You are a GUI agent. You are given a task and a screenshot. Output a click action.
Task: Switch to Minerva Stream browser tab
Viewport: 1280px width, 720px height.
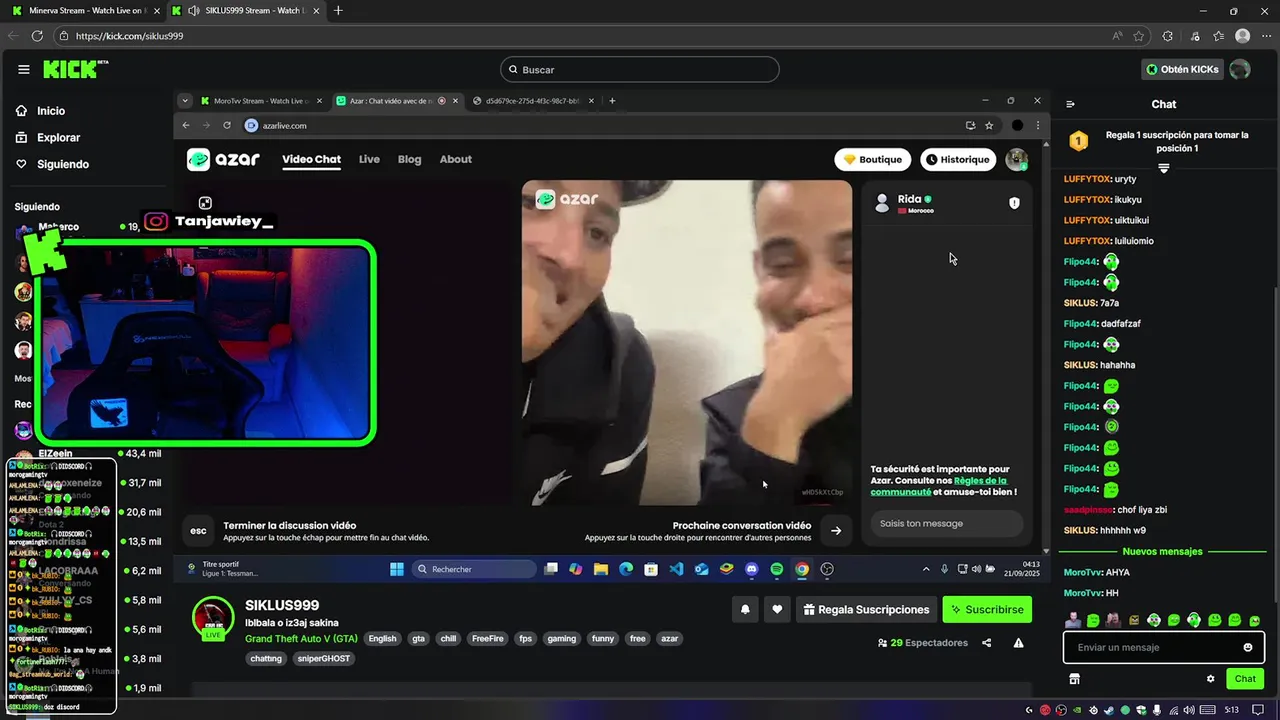[x=85, y=11]
